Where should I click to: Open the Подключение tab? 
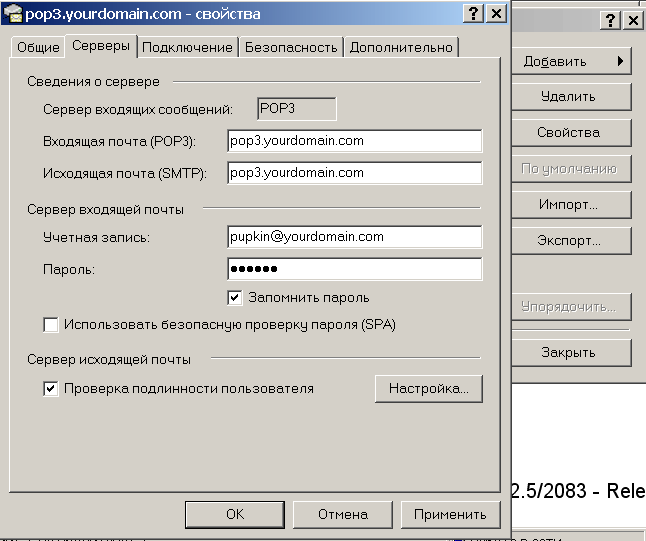point(187,47)
